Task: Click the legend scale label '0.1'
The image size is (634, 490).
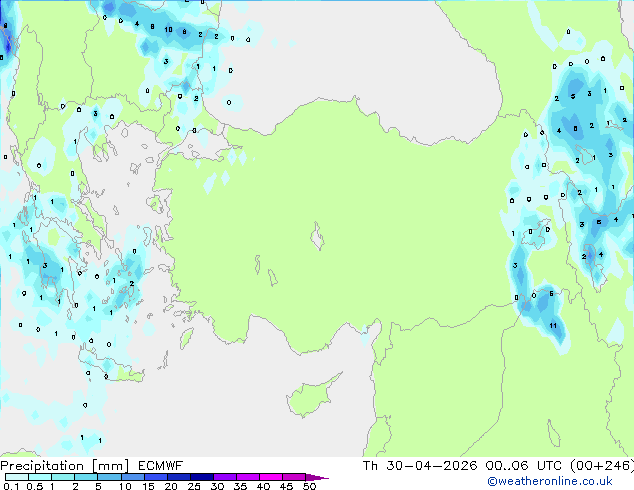Action: point(11,486)
